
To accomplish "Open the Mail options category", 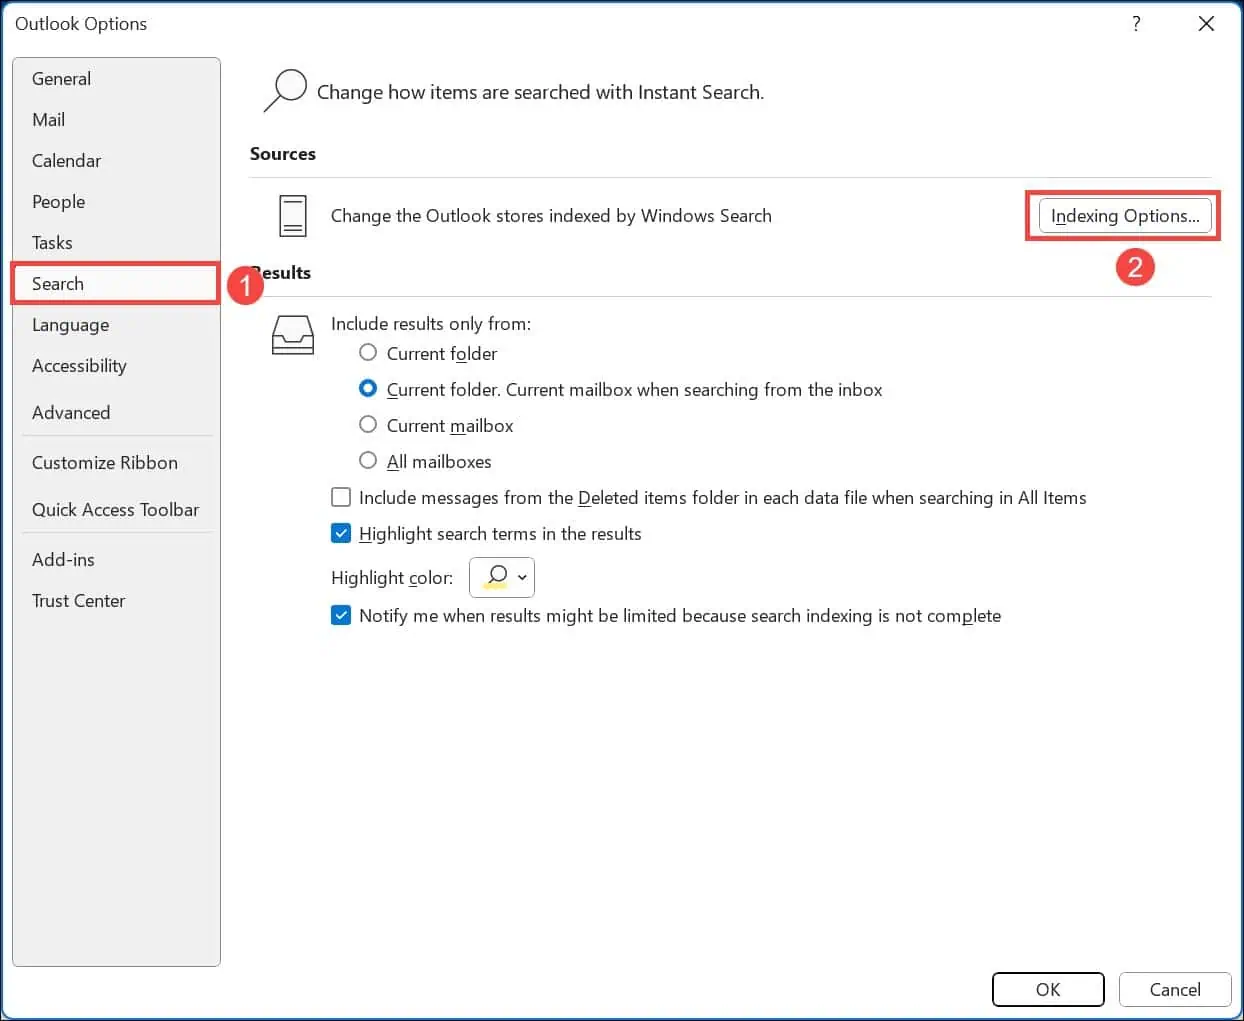I will [116, 120].
